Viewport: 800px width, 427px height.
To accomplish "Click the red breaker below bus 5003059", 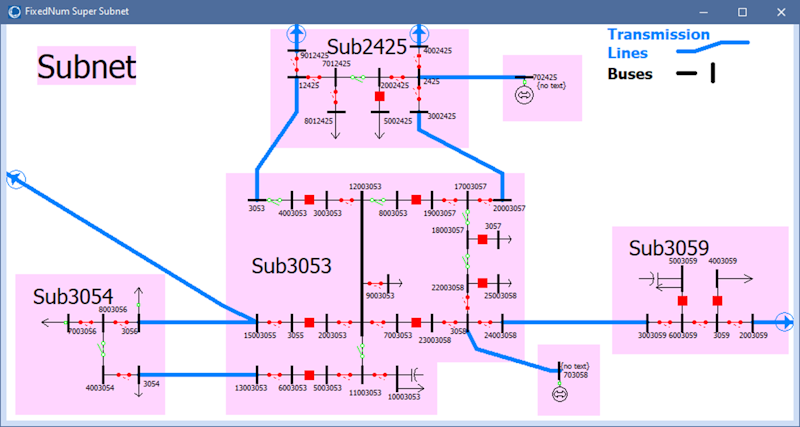I will (682, 300).
